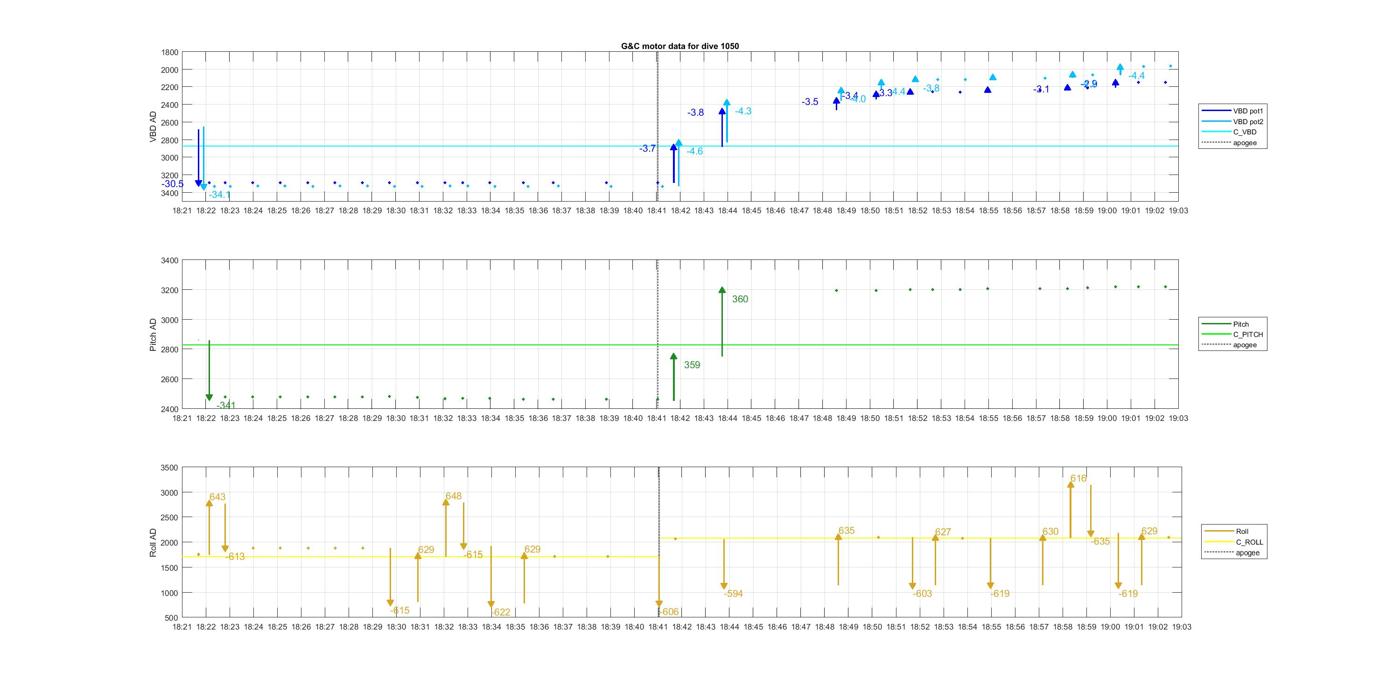Click the title 'G&C motor data for dive 1050'
This screenshot has height=693, width=1400.
tap(680, 47)
